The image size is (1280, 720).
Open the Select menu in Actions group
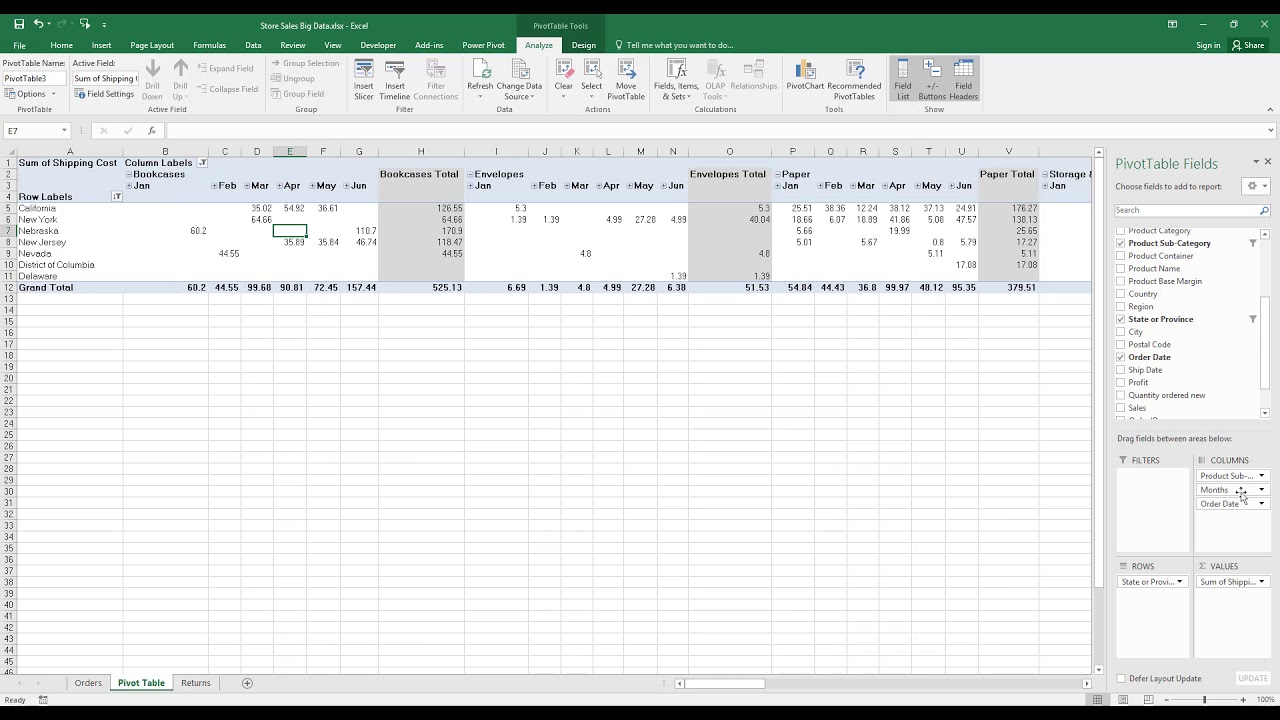pyautogui.click(x=592, y=80)
